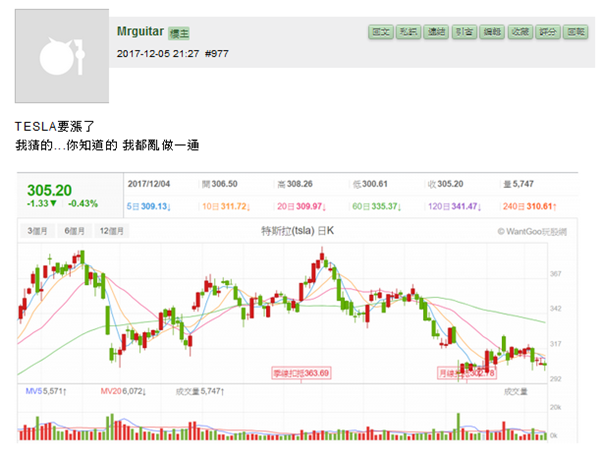The image size is (608, 453).
Task: Click the low price 低300.61
Action: click(370, 184)
